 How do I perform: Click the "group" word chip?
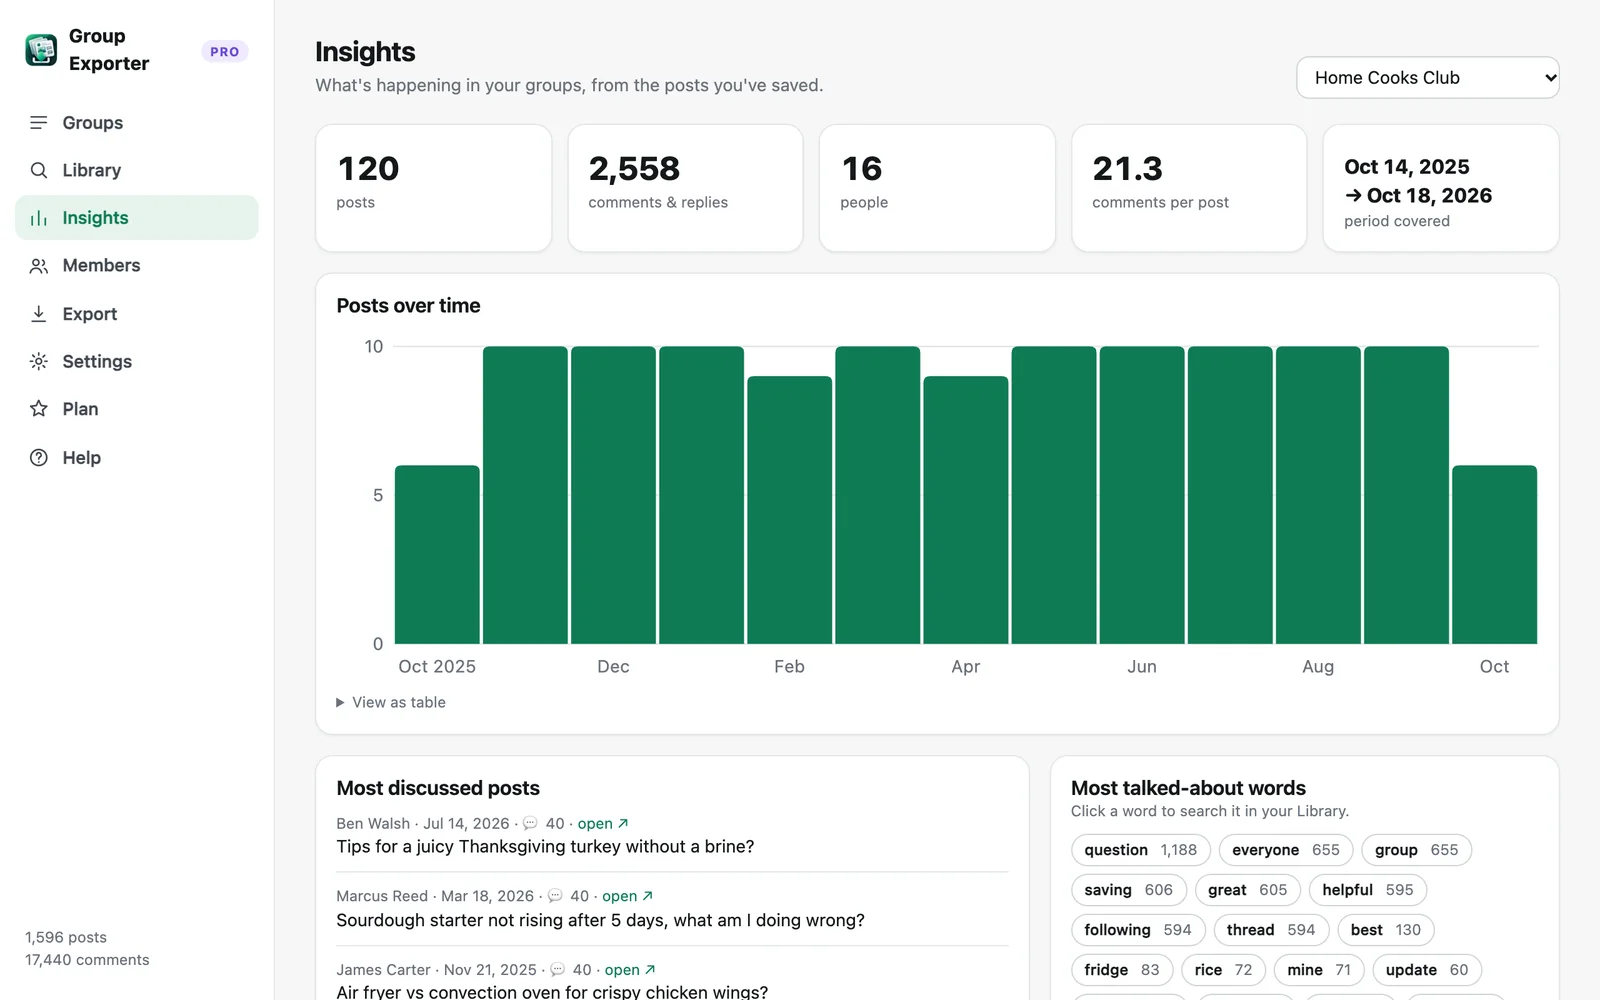click(x=1416, y=850)
